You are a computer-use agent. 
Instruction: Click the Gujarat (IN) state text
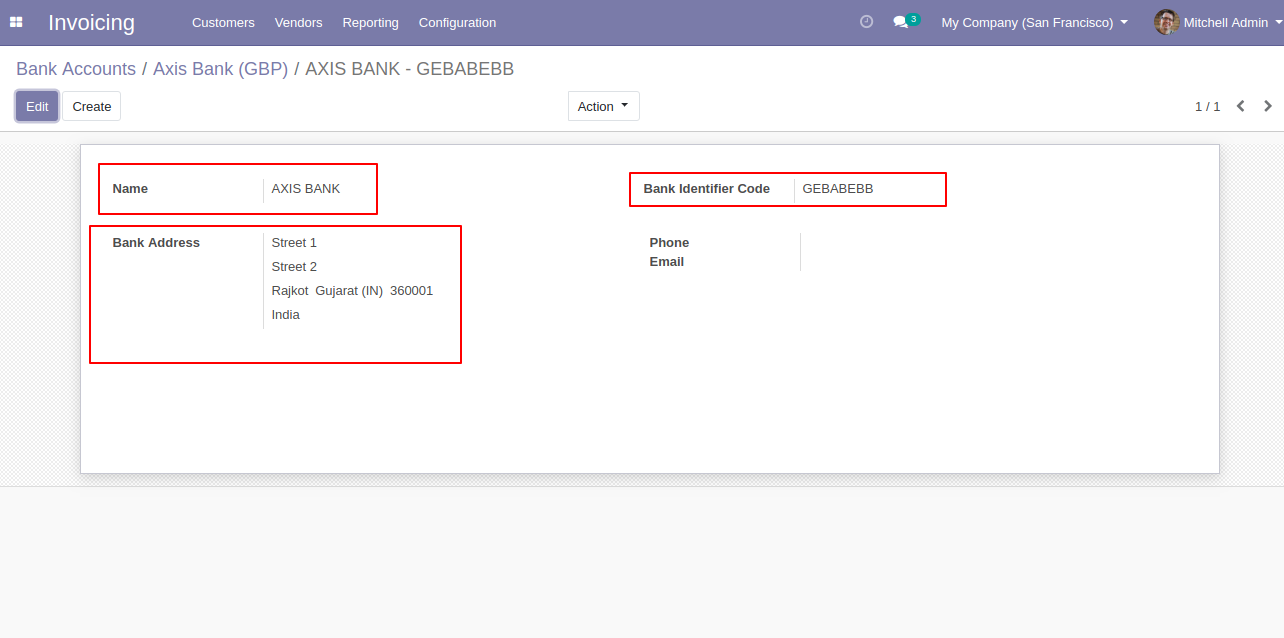click(x=349, y=290)
